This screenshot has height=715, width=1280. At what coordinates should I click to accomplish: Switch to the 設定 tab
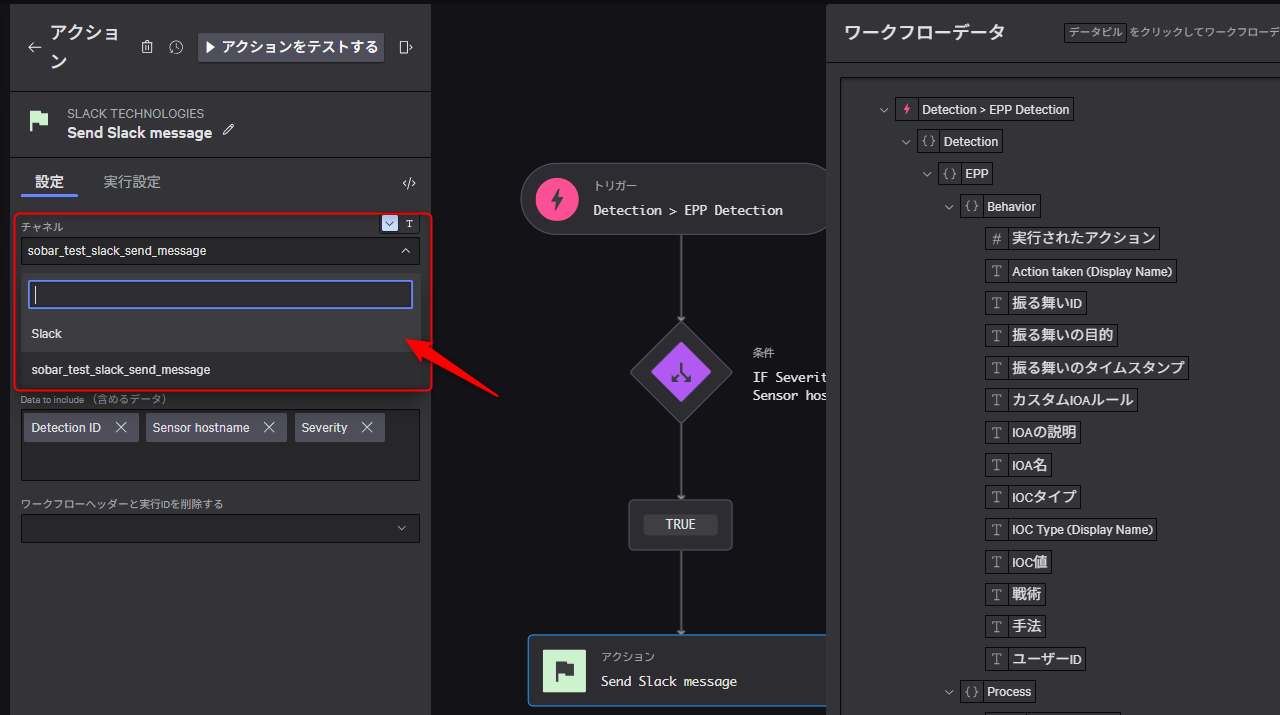tap(49, 182)
